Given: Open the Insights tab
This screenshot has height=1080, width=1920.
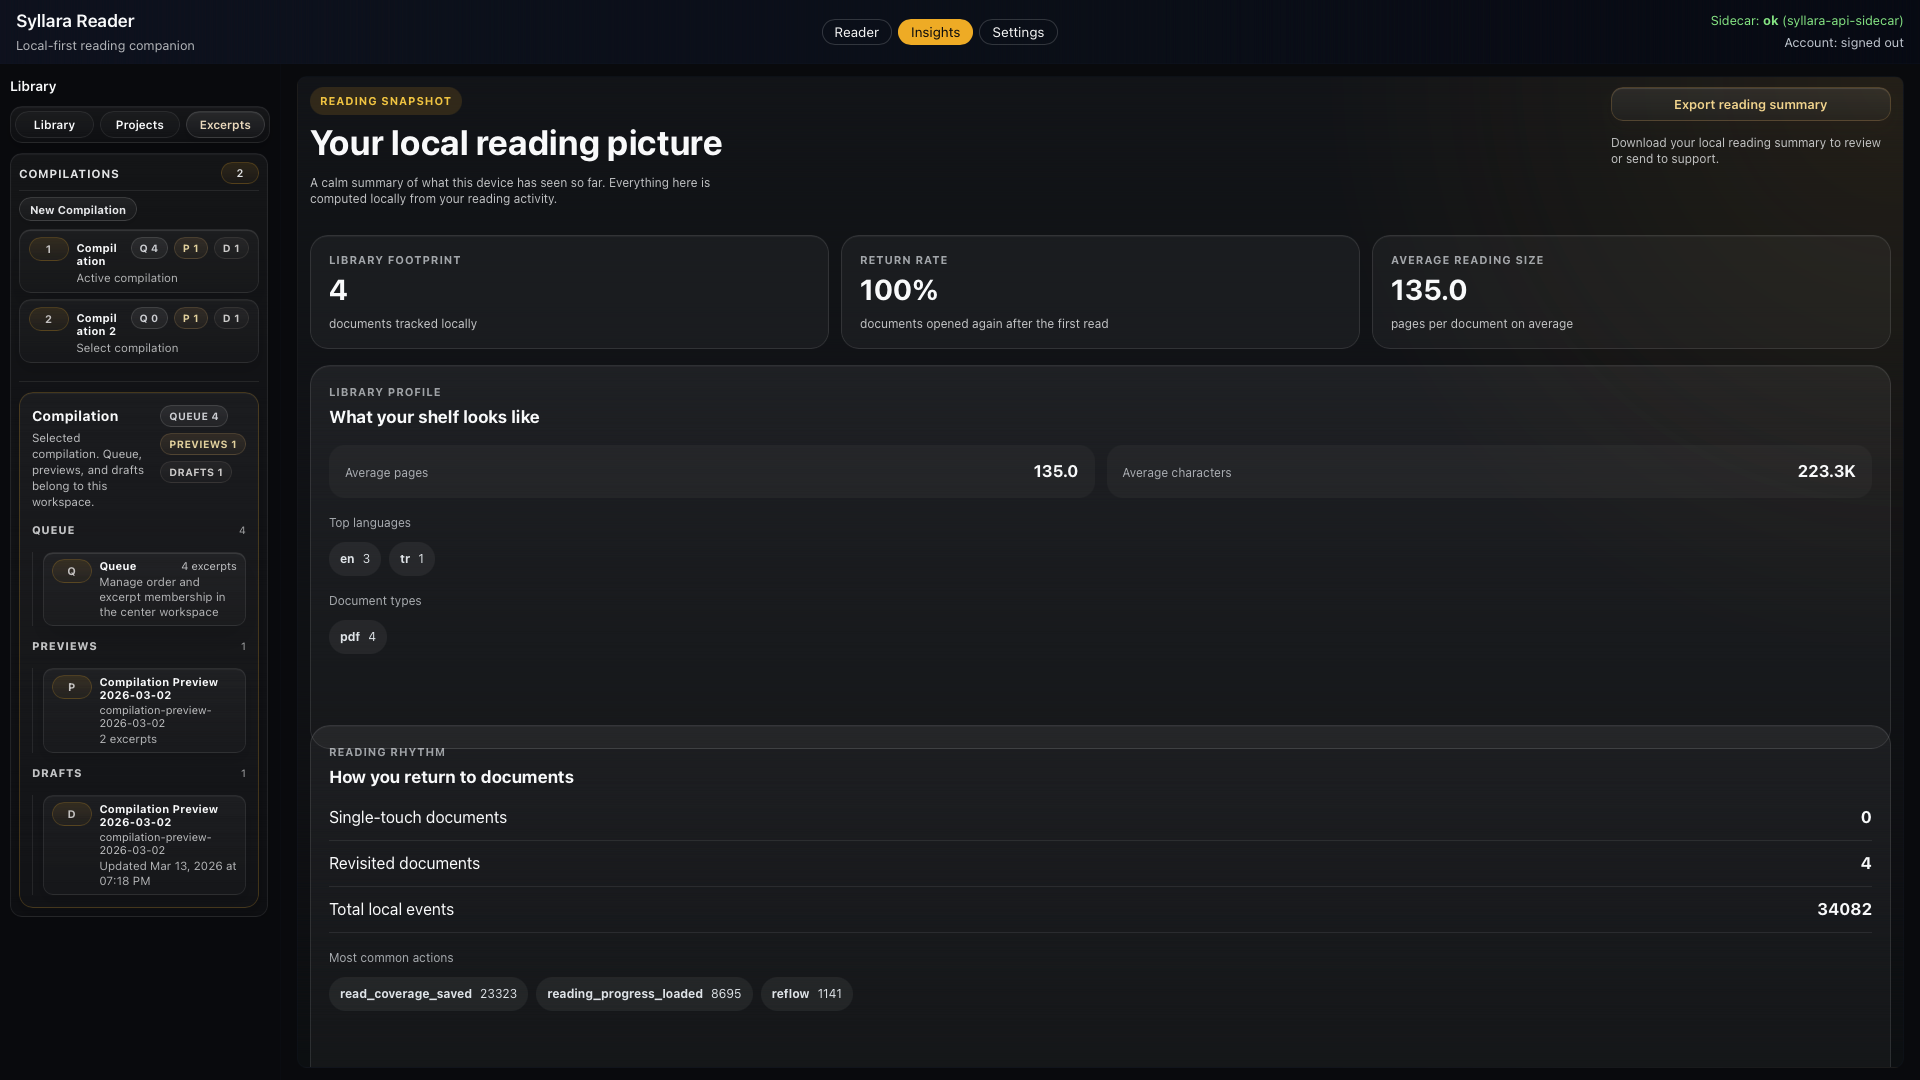Looking at the screenshot, I should point(935,32).
